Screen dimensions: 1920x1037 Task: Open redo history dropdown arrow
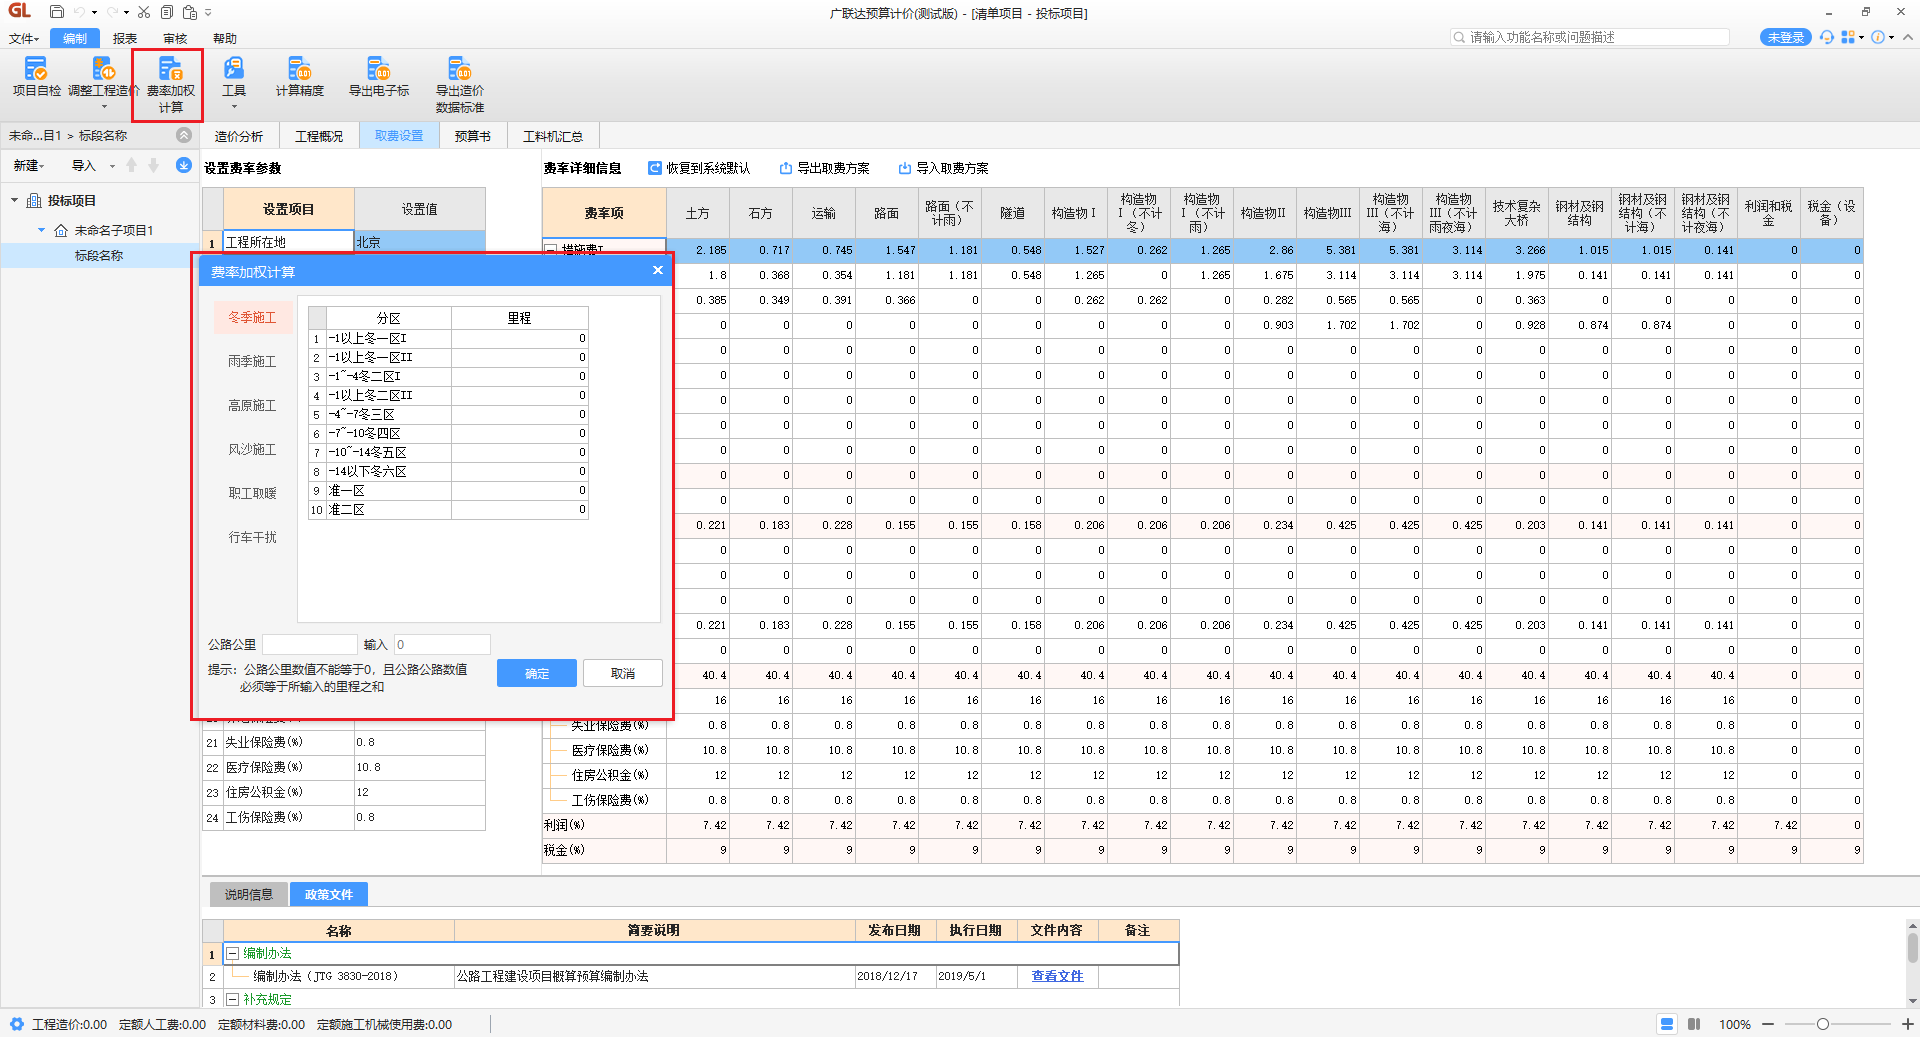[126, 13]
